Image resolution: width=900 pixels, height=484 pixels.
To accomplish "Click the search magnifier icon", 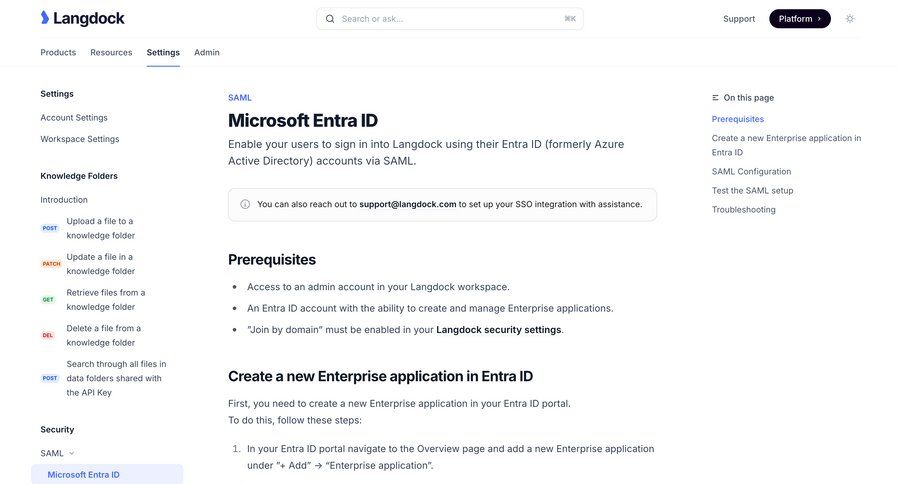I will tap(330, 19).
